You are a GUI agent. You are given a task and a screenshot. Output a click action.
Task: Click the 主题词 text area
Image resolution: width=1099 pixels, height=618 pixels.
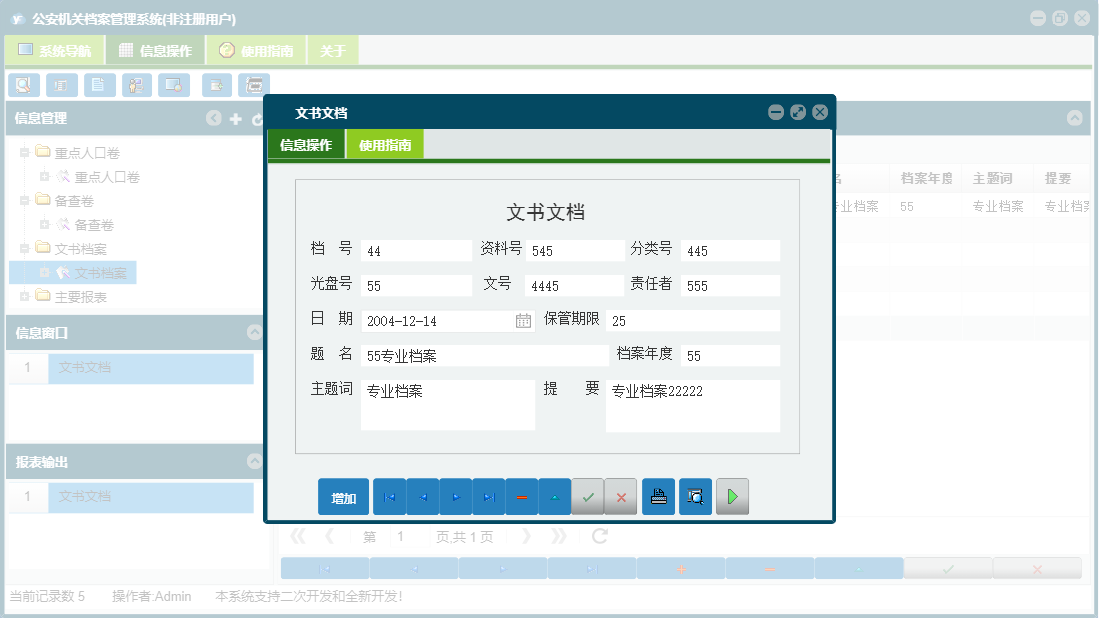(x=448, y=405)
